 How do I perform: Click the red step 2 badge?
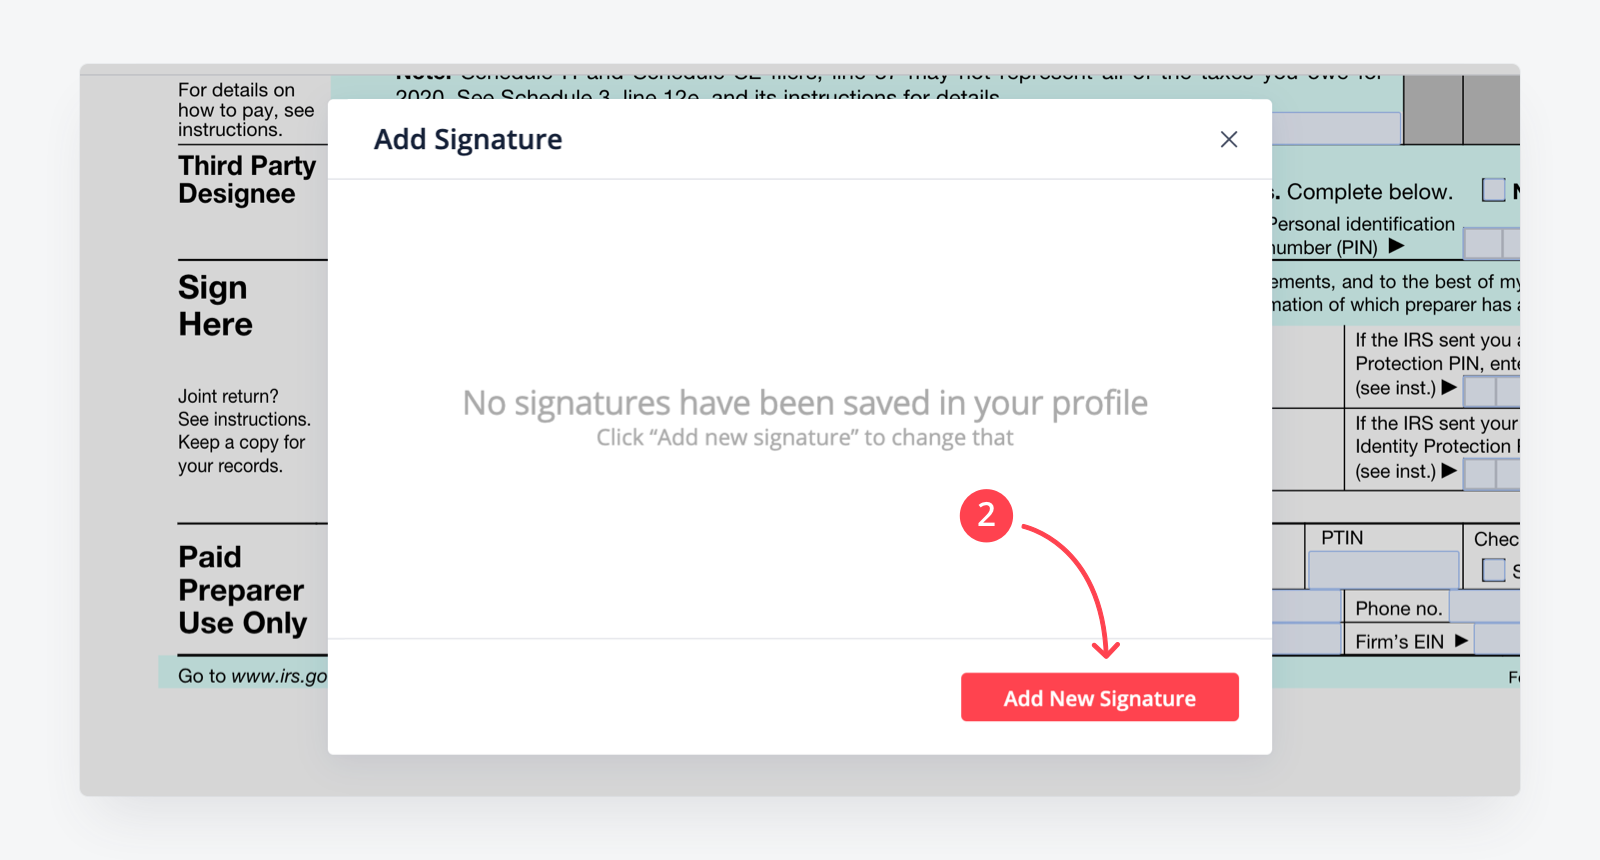click(x=986, y=515)
